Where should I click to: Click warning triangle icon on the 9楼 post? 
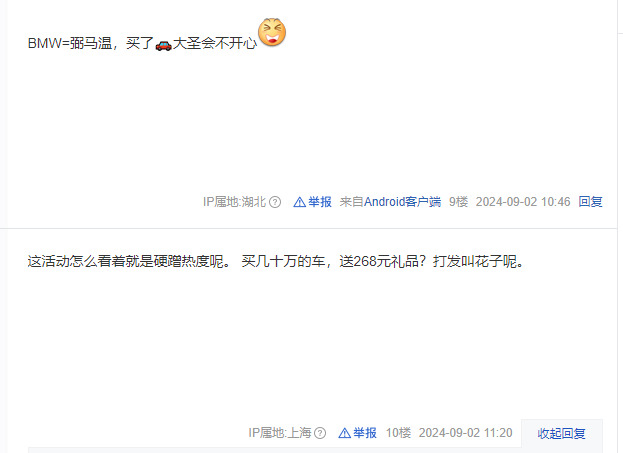(x=300, y=202)
